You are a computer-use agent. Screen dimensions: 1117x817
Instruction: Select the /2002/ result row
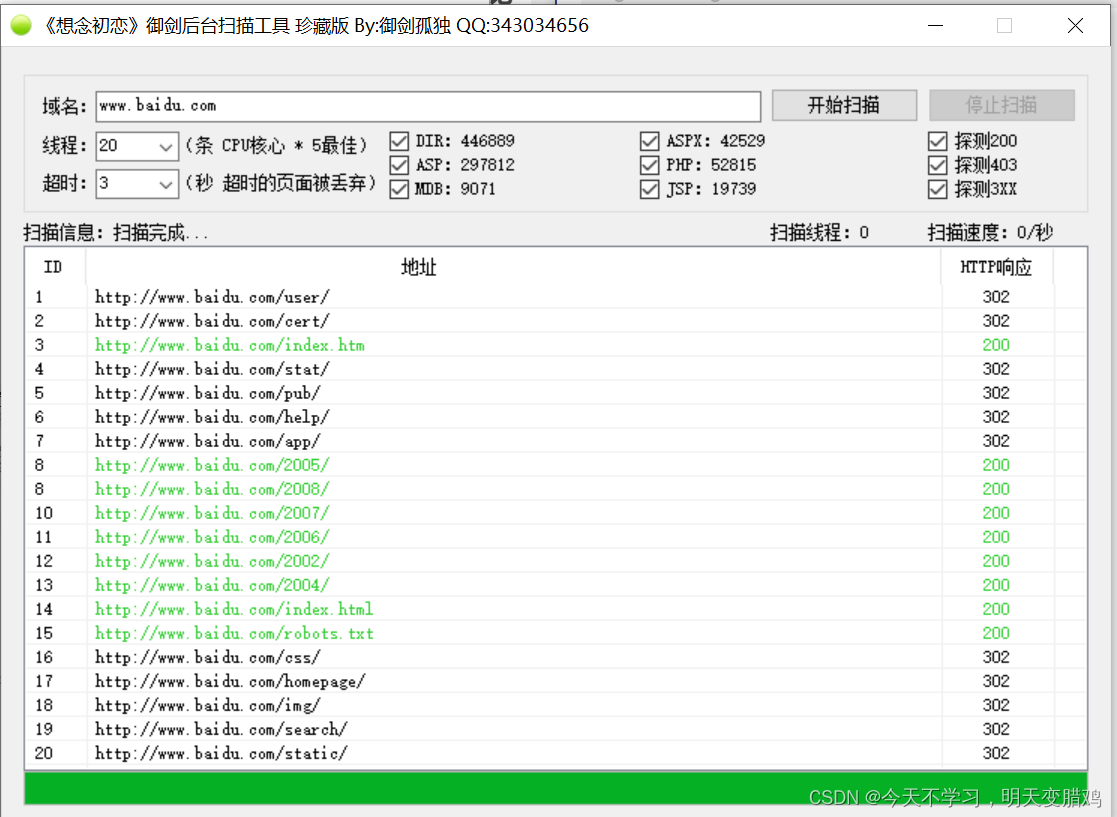556,561
